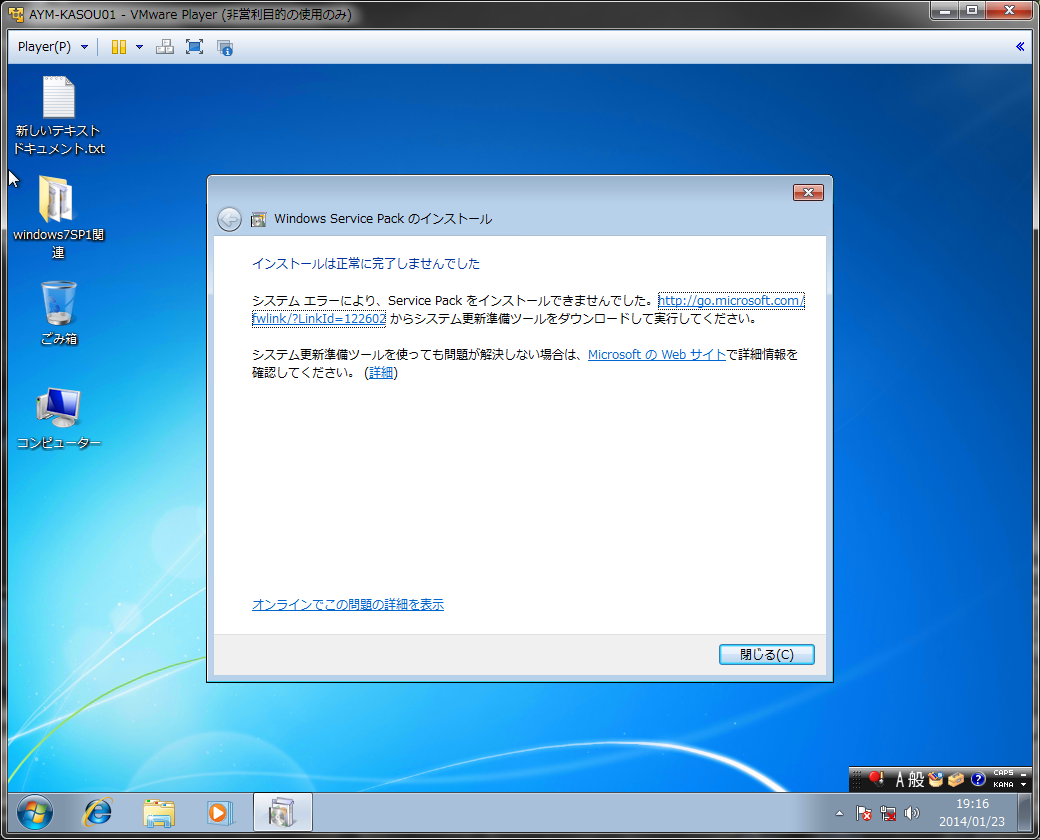Click the 閉じる(C) button
The width and height of the screenshot is (1040, 840).
(x=767, y=654)
